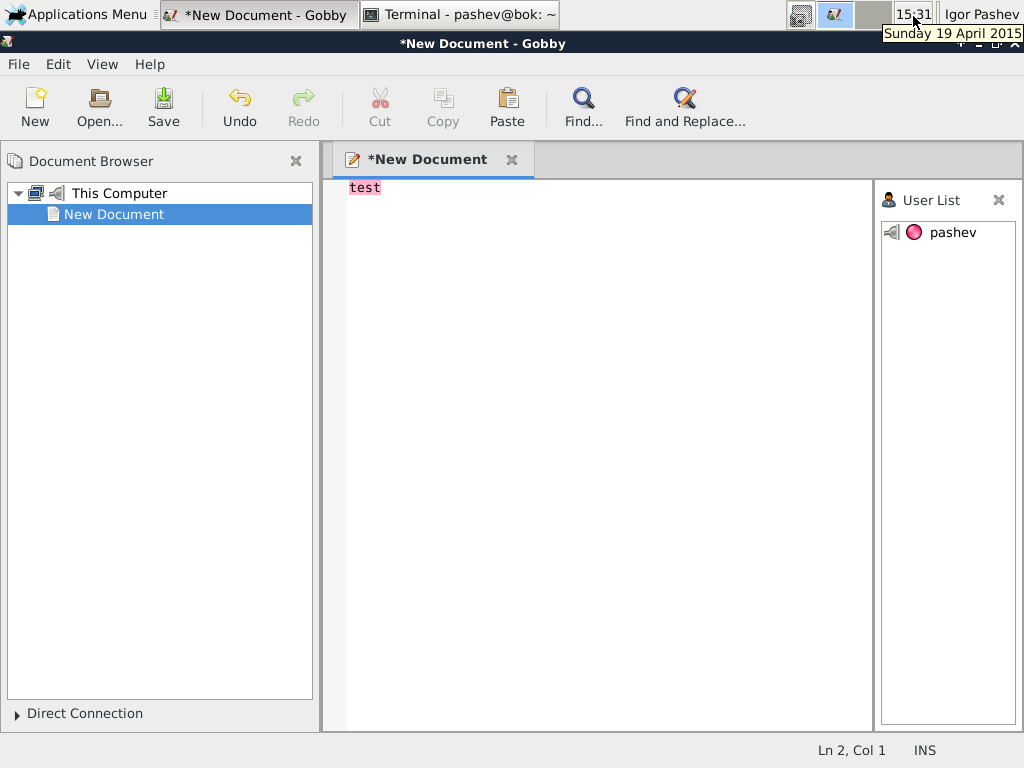The image size is (1024, 768).
Task: Select This Computer in the tree
Action: point(160,193)
